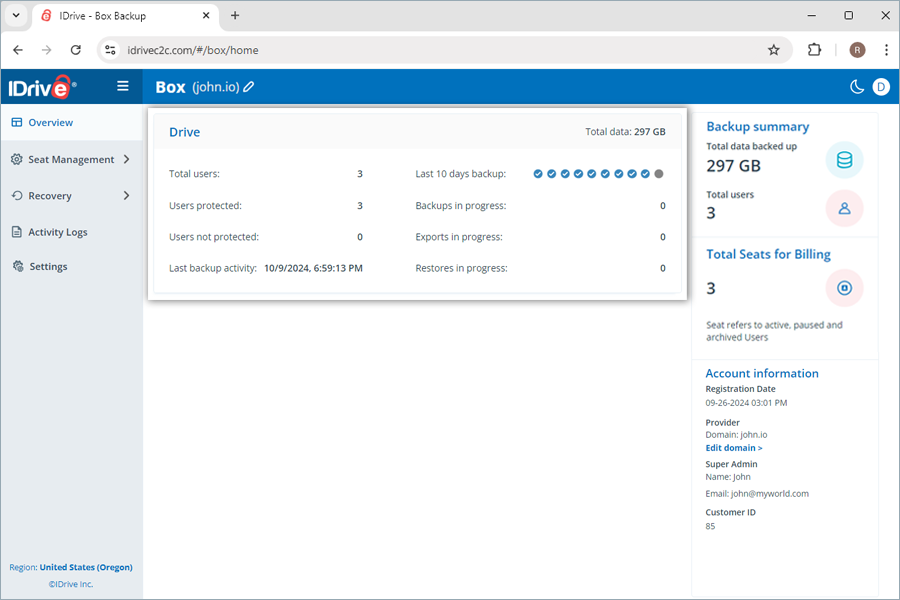Click the Activity Logs document icon
900x600 pixels.
point(17,232)
